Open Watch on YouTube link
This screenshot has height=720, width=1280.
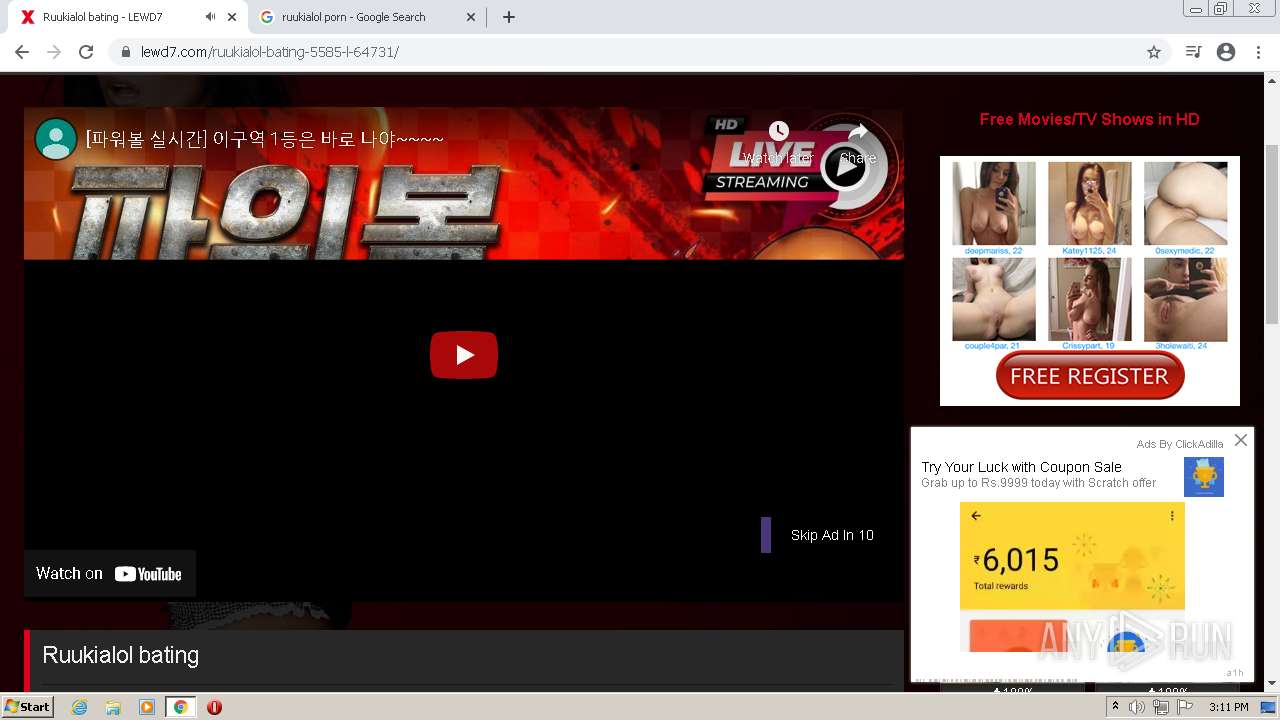[x=110, y=574]
